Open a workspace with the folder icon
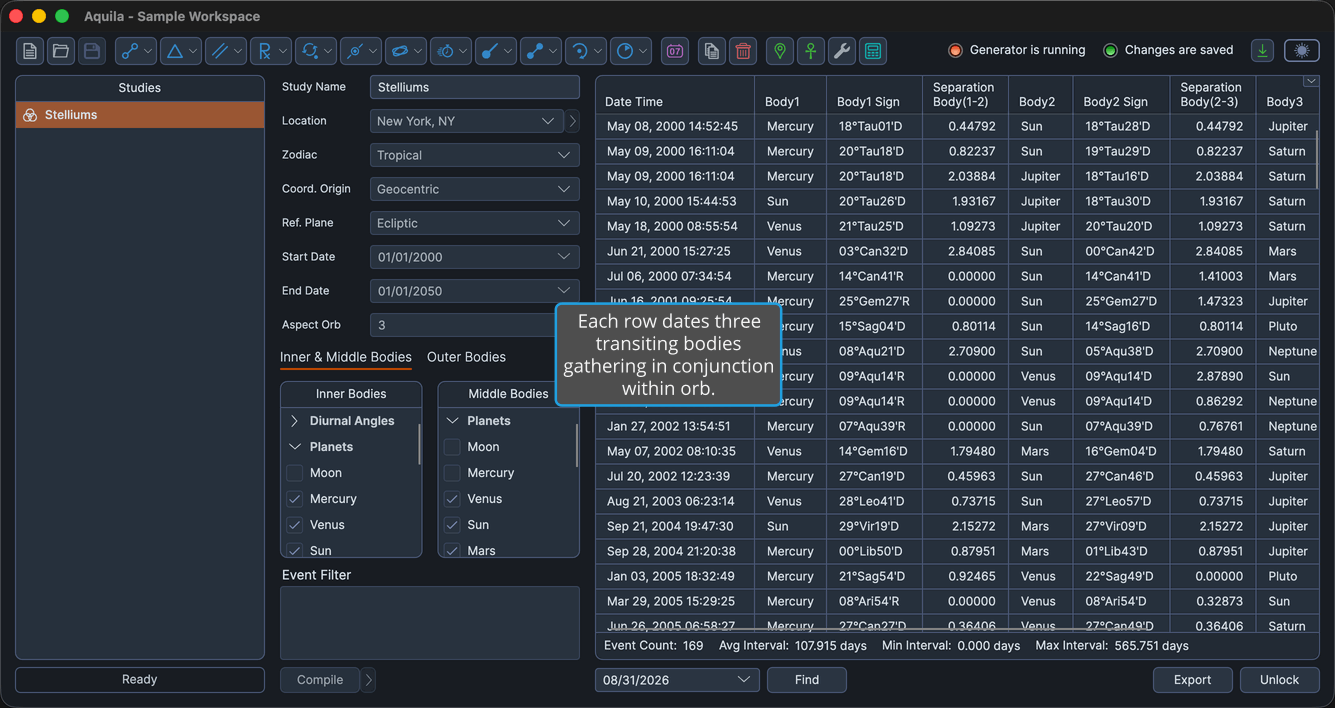Image resolution: width=1335 pixels, height=708 pixels. point(61,51)
